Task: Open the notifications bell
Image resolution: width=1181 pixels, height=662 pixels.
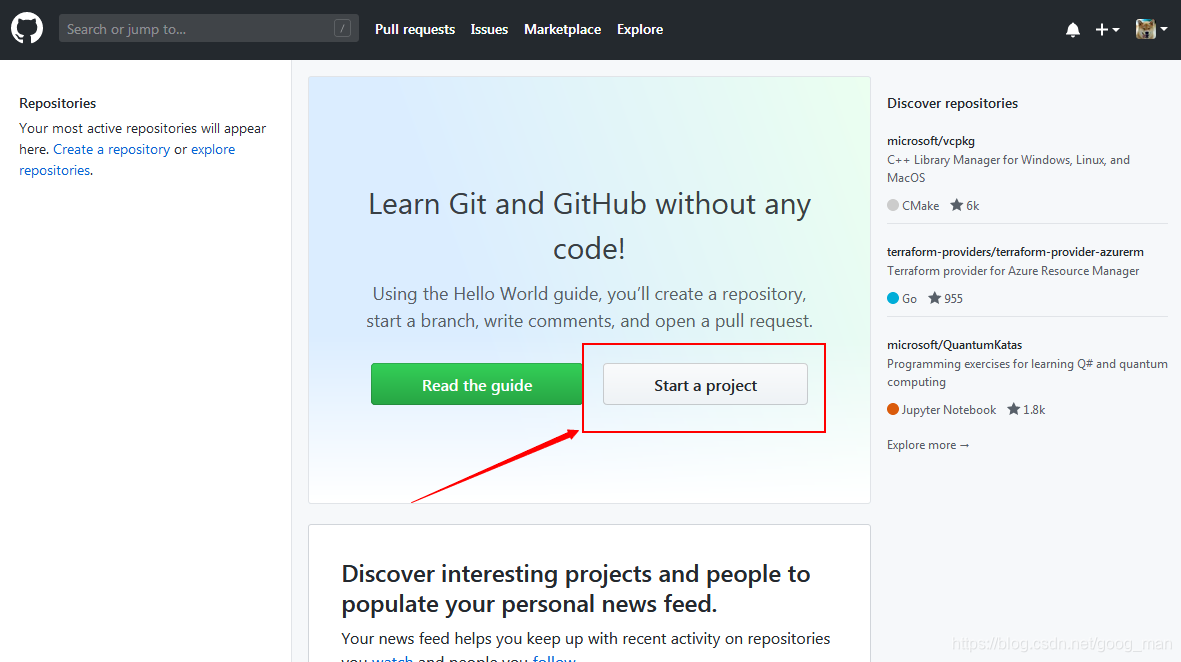Action: (x=1073, y=29)
